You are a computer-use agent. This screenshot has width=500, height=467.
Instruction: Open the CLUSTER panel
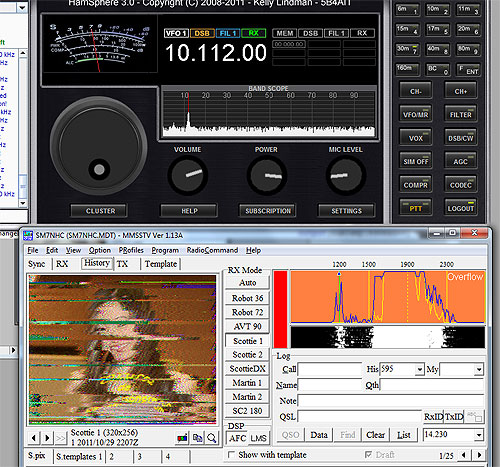coord(99,211)
